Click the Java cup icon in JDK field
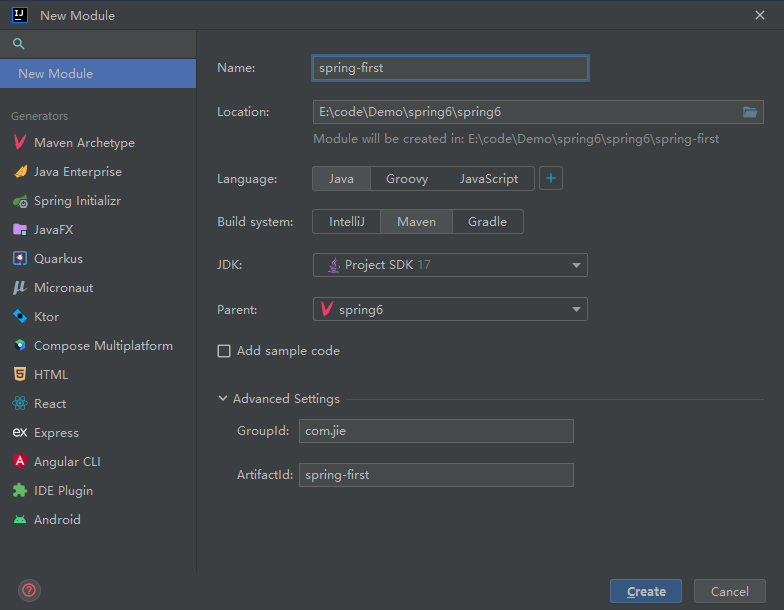 (x=334, y=264)
